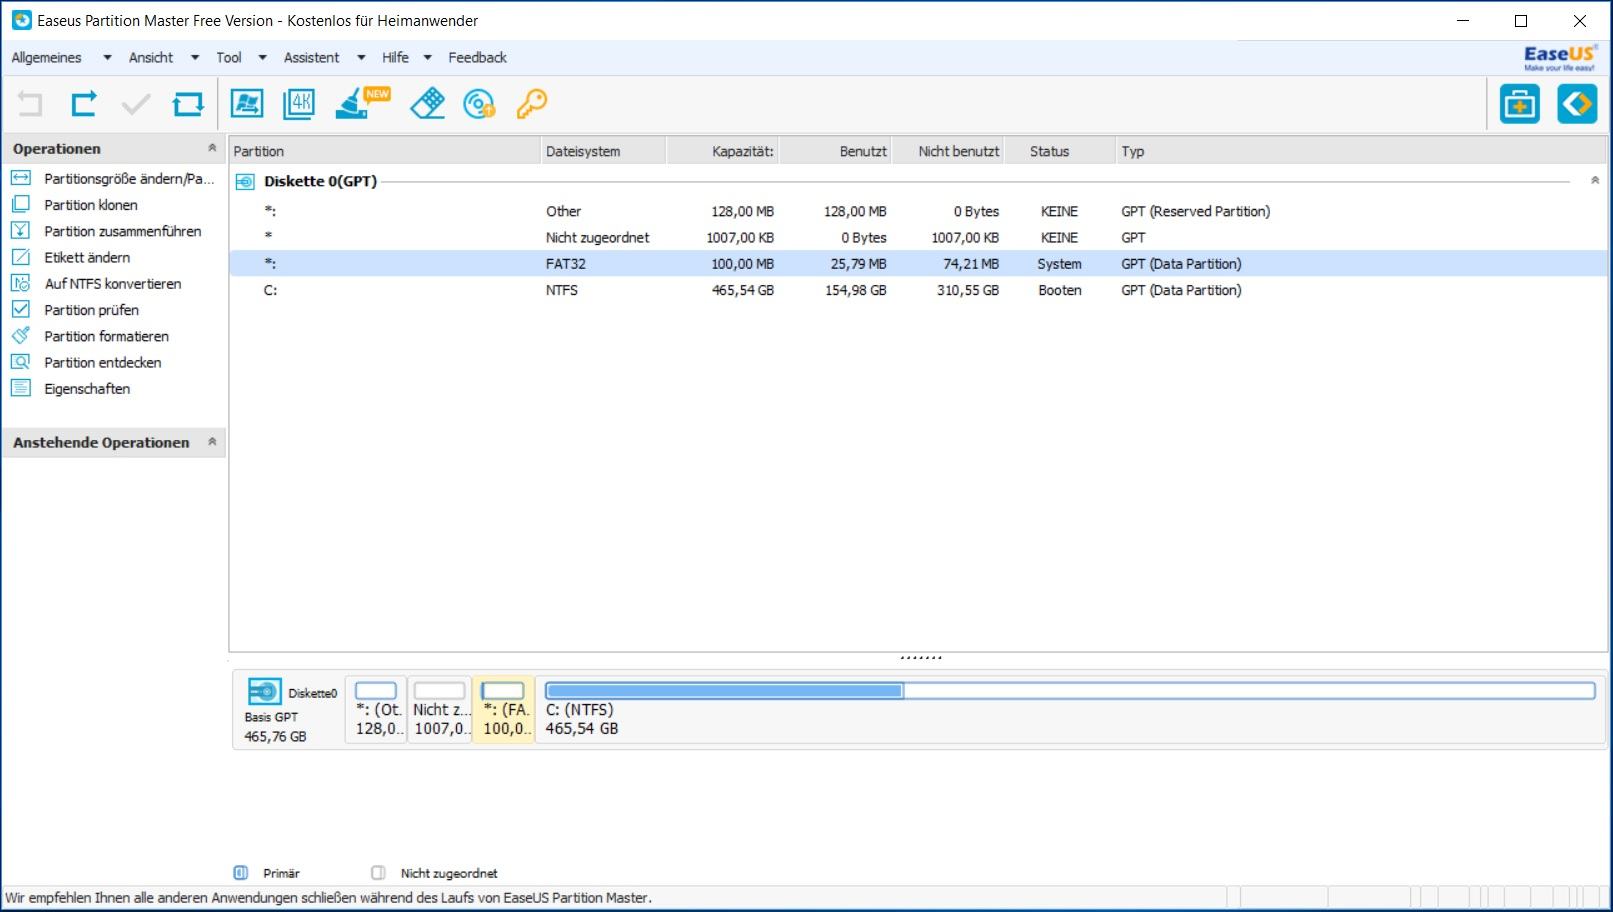
Task: Open the first-aid kit recovery tool icon
Action: pyautogui.click(x=1520, y=104)
